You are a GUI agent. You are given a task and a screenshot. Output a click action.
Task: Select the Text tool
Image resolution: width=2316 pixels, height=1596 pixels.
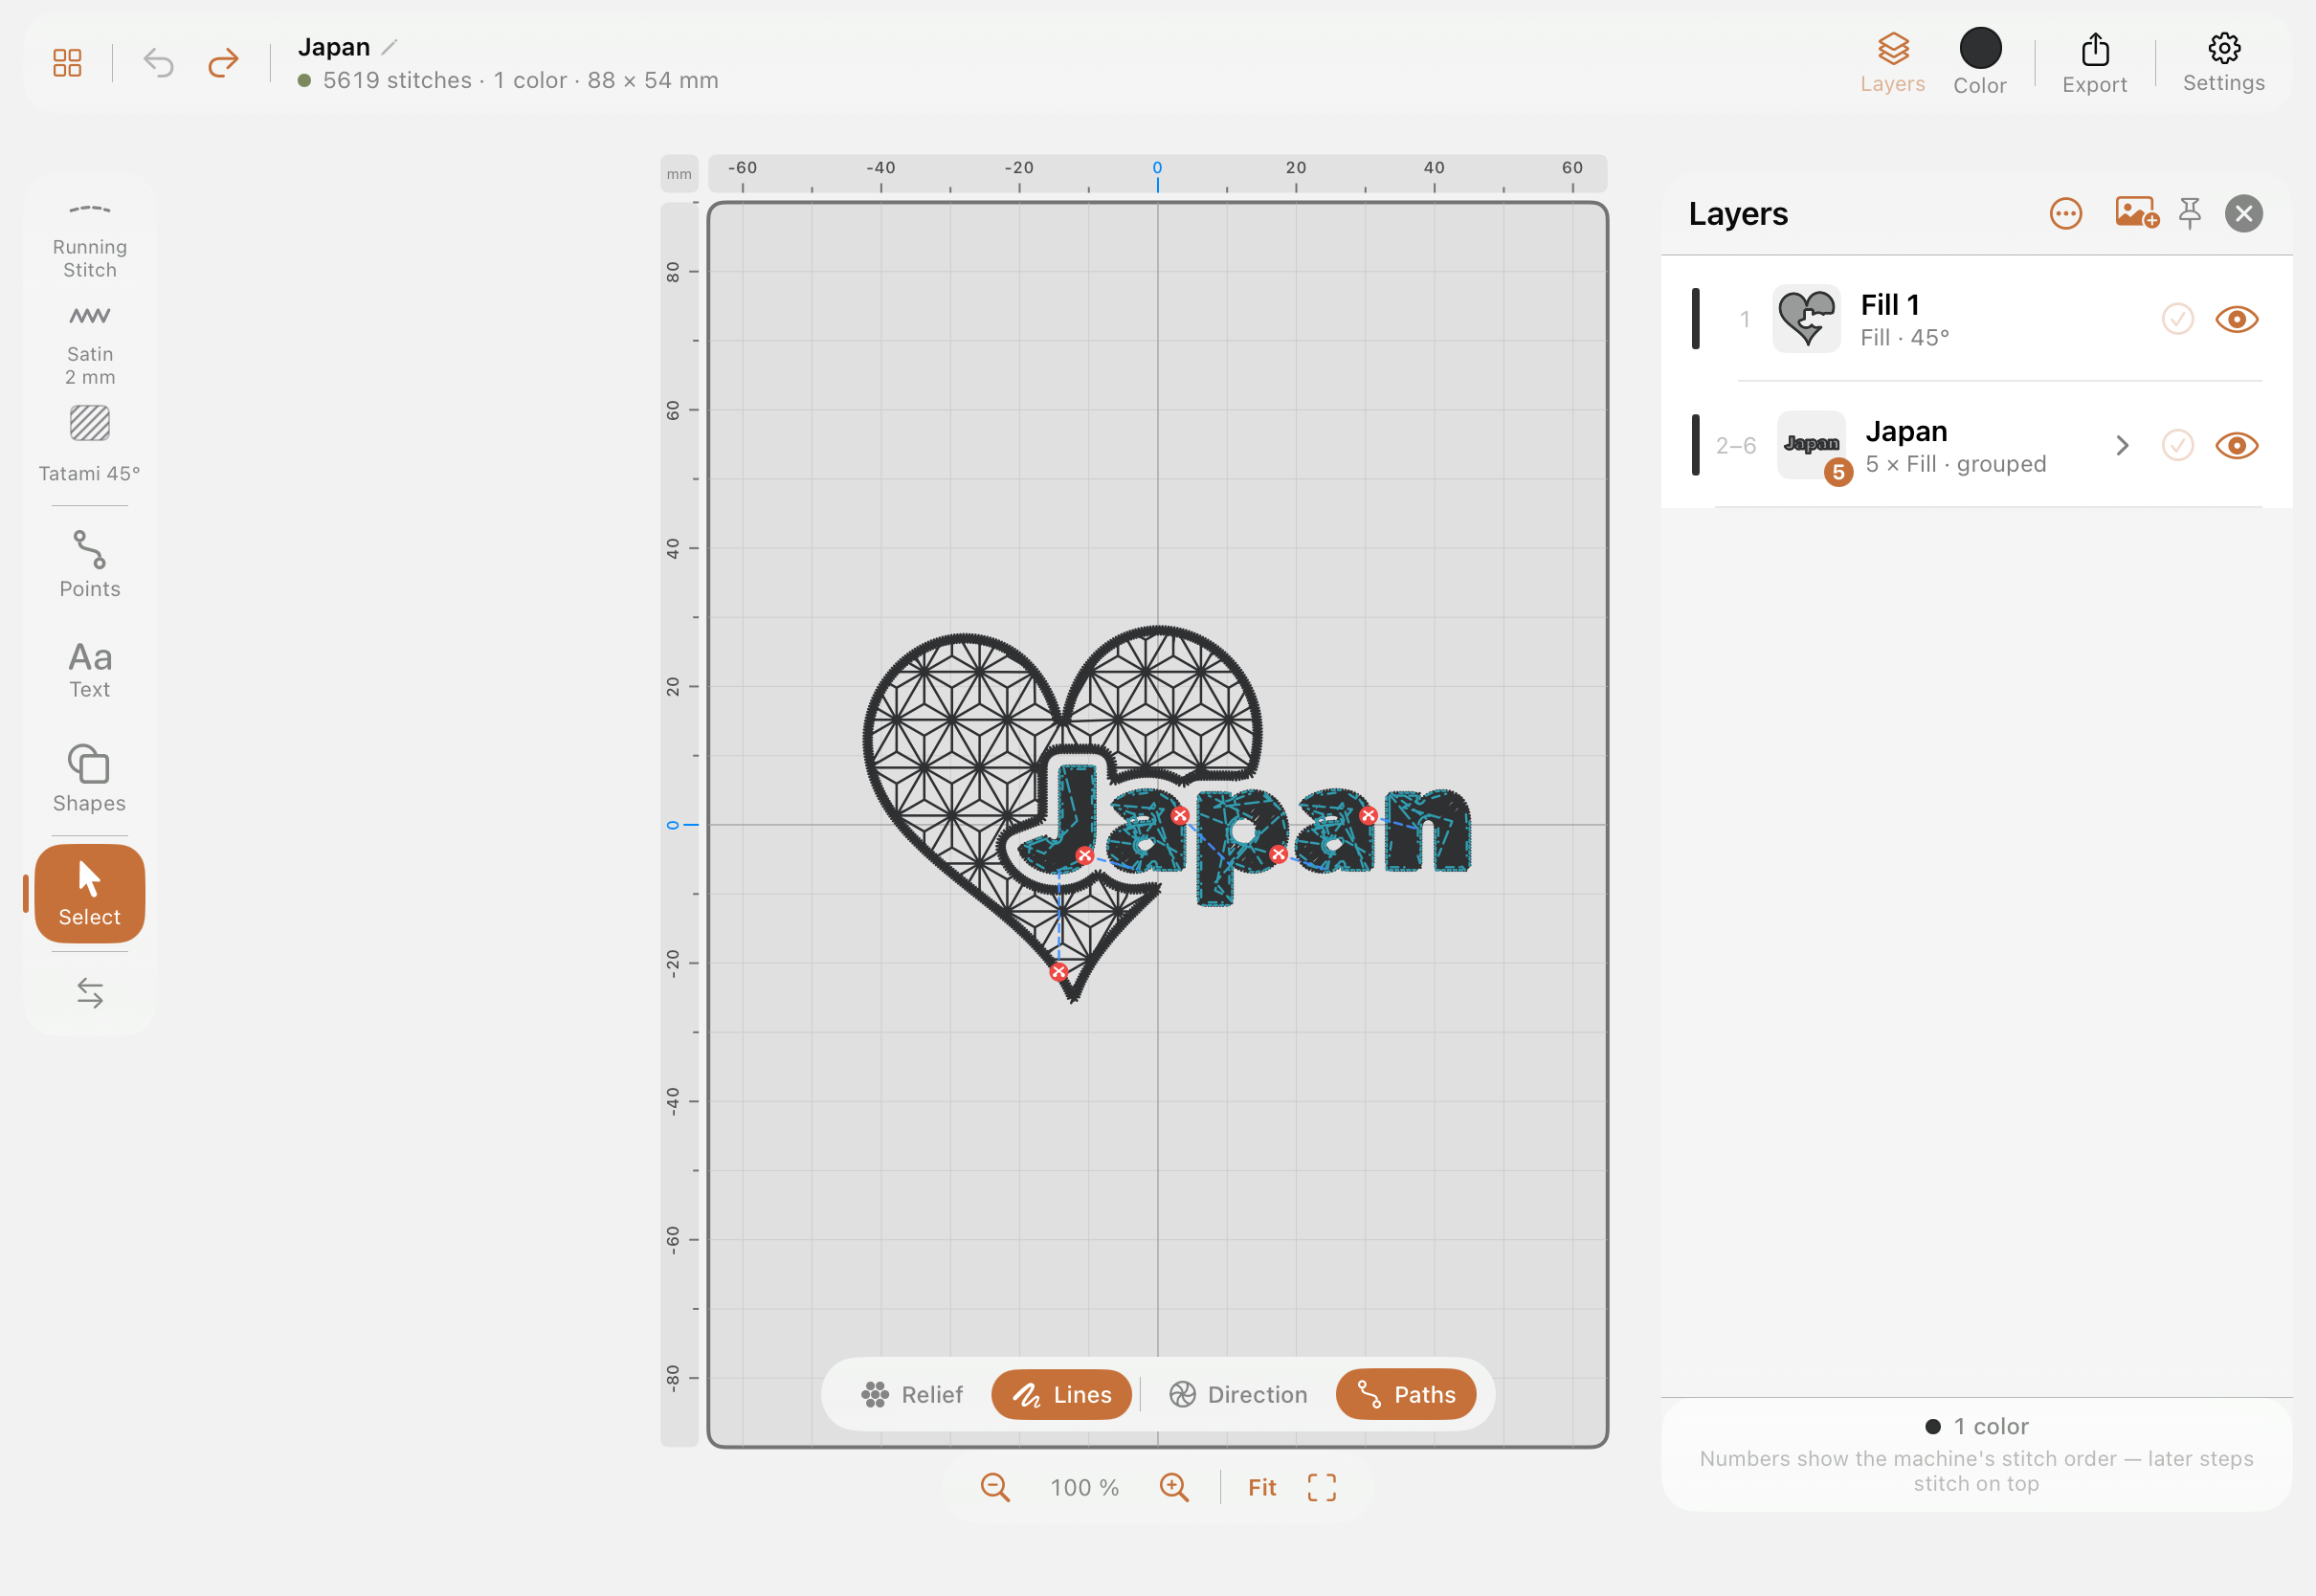pos(89,669)
